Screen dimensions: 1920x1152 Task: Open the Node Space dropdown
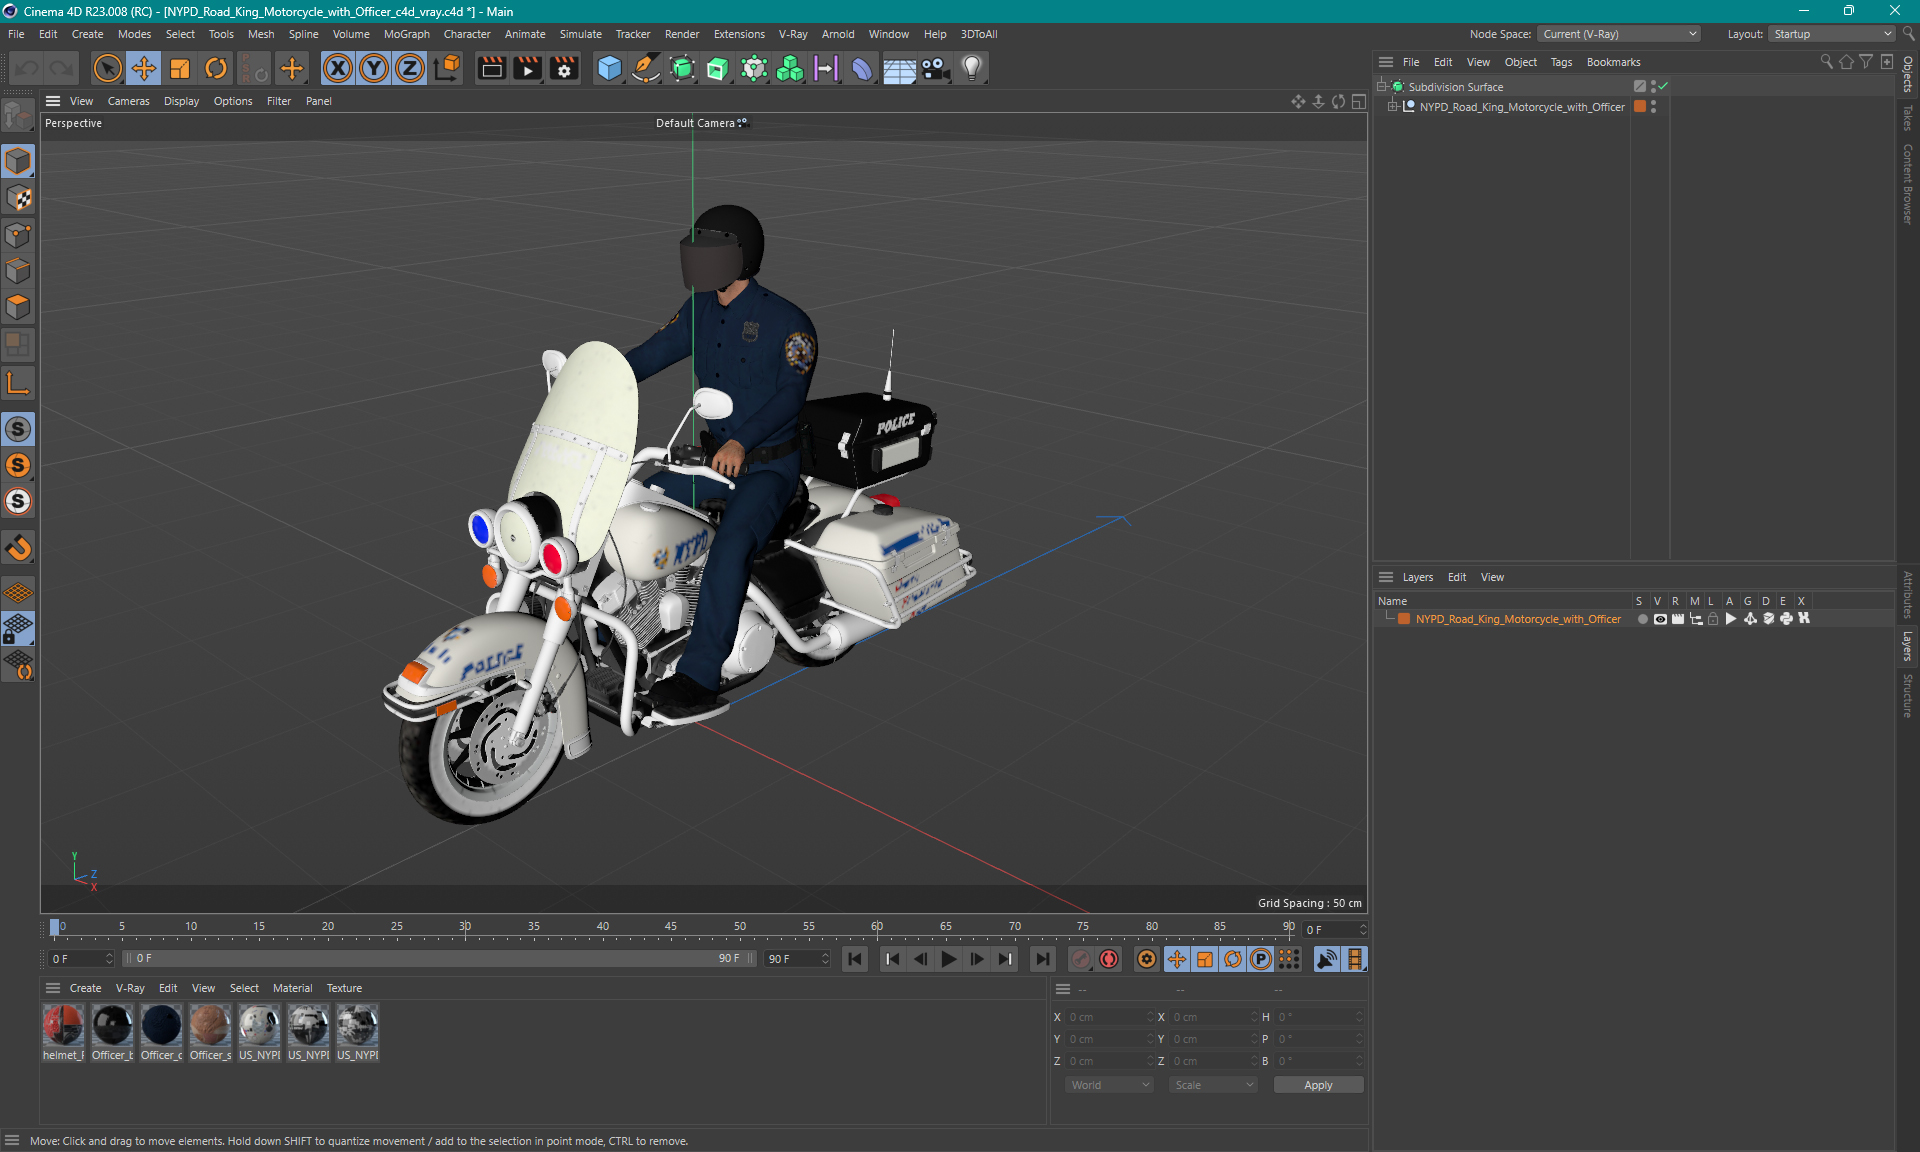tap(1618, 34)
